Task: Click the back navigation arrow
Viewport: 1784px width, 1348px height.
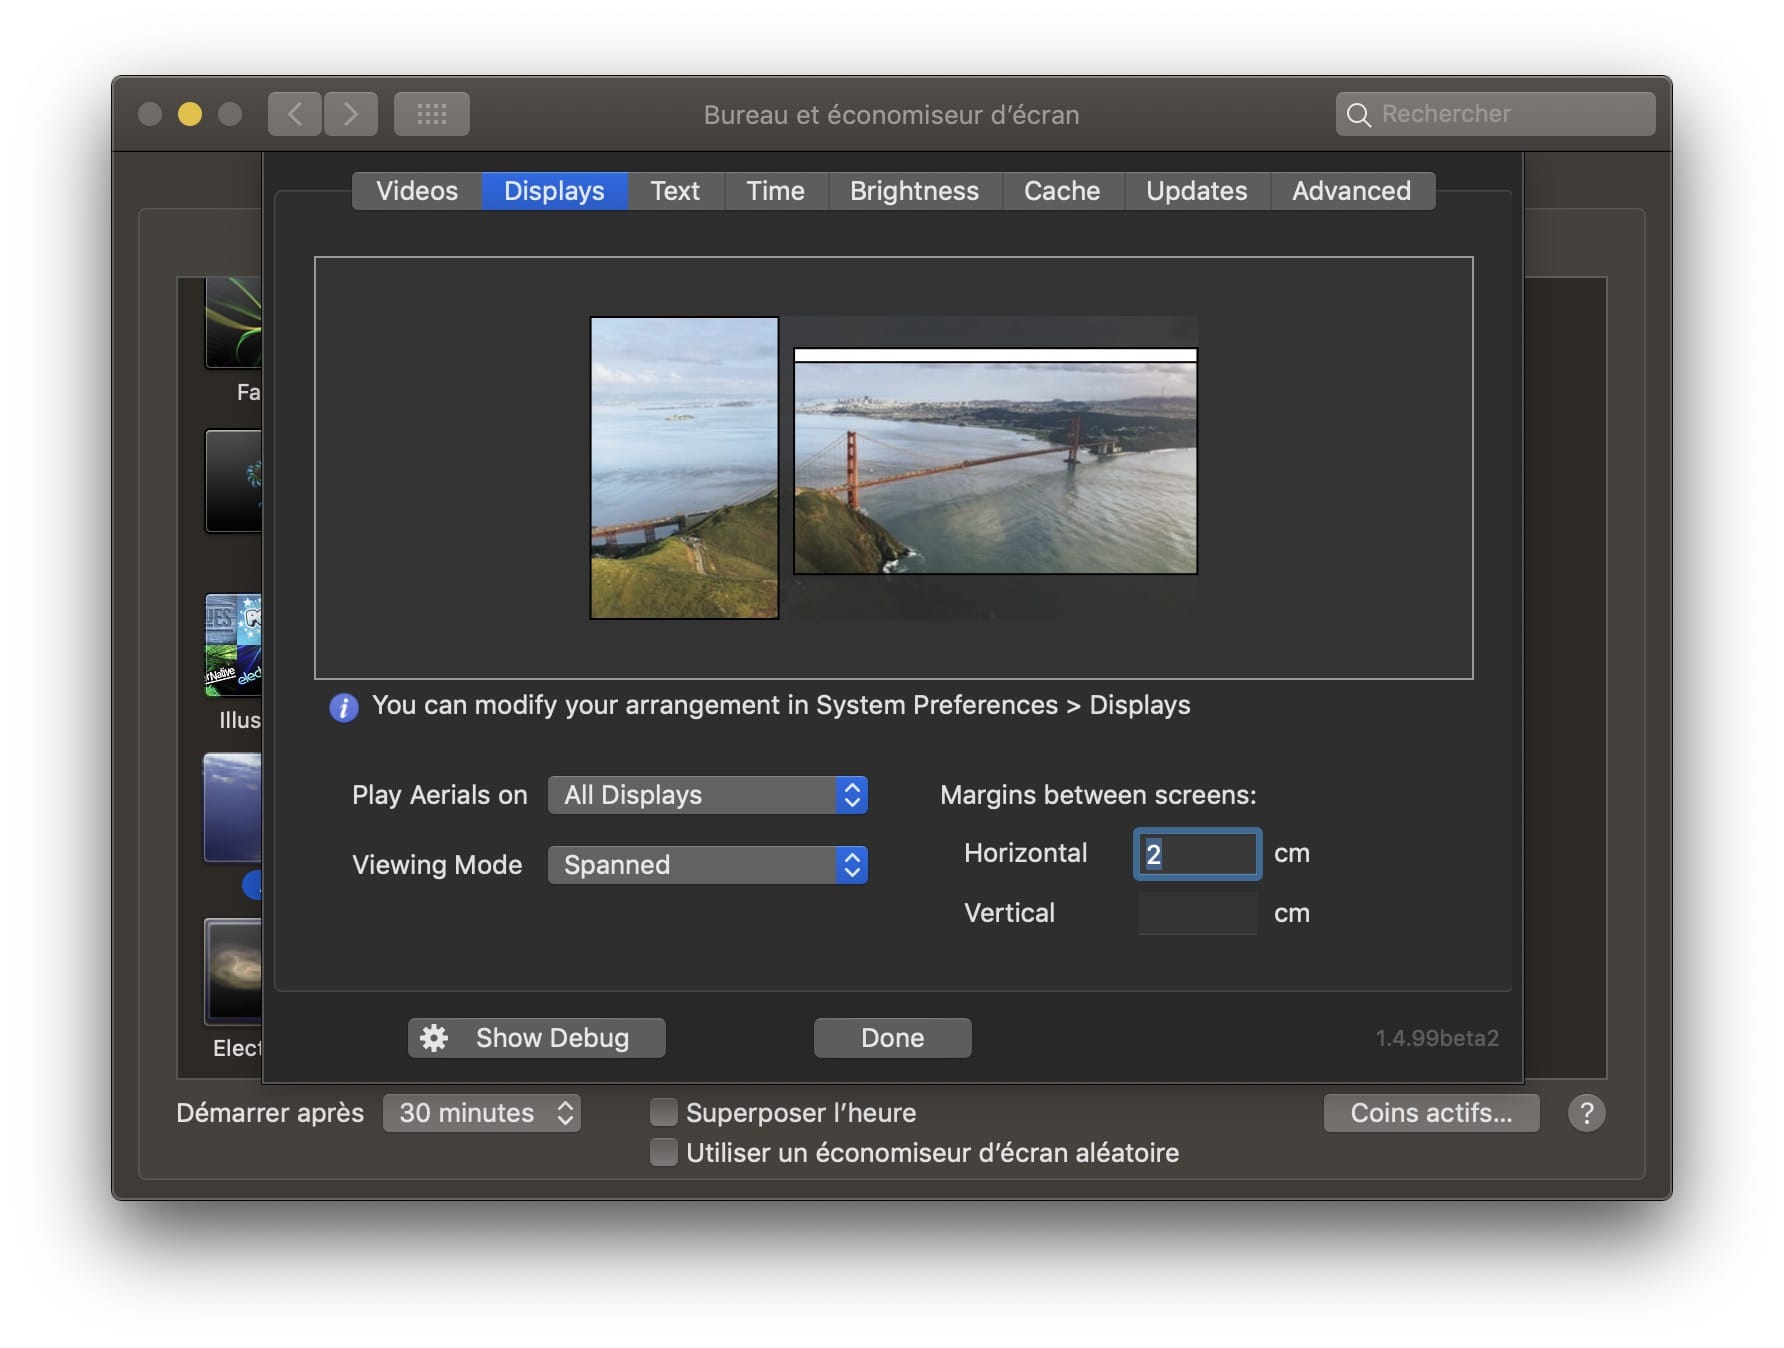Action: coord(295,114)
